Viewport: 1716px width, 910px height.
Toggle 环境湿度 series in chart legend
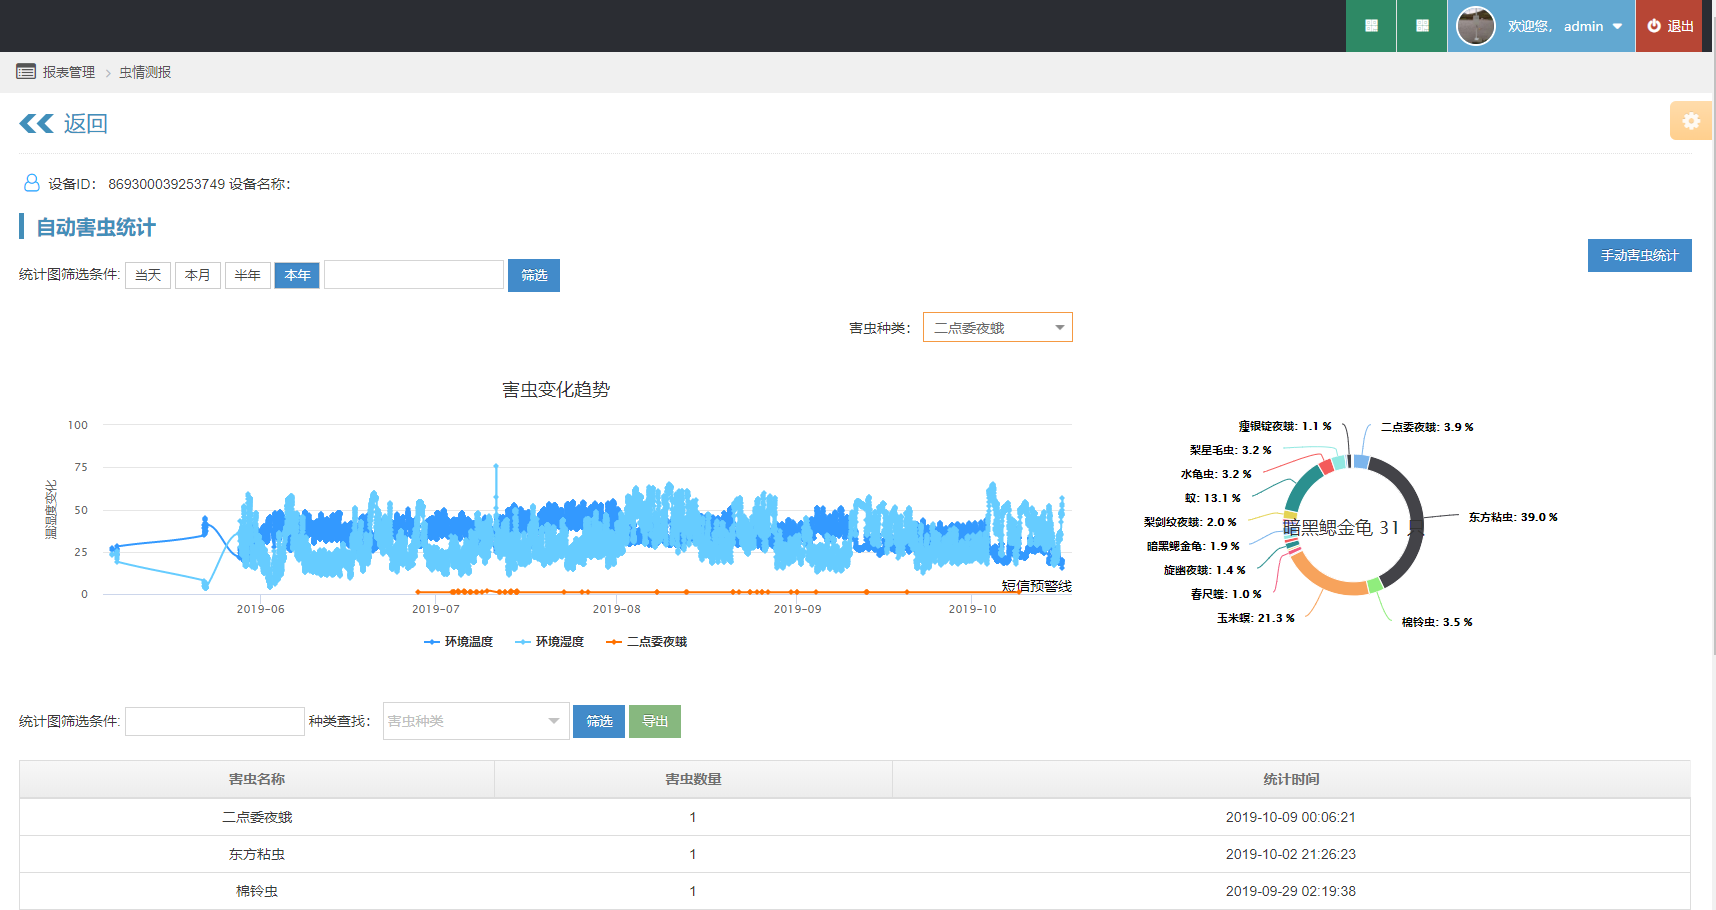point(549,642)
